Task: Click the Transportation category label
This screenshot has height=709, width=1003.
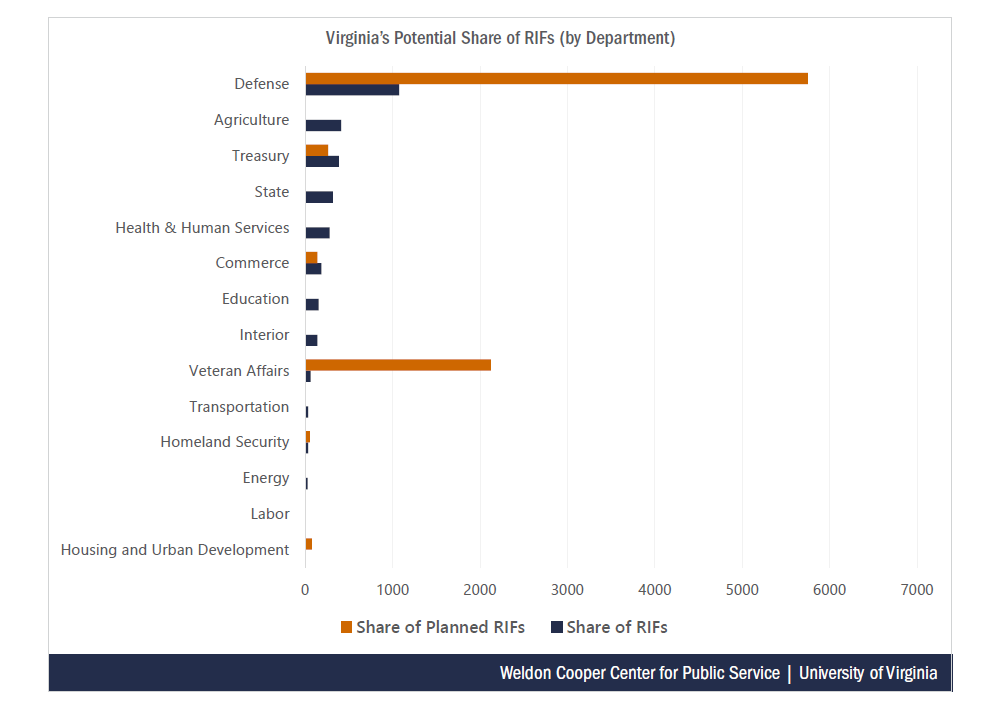Action: [239, 407]
